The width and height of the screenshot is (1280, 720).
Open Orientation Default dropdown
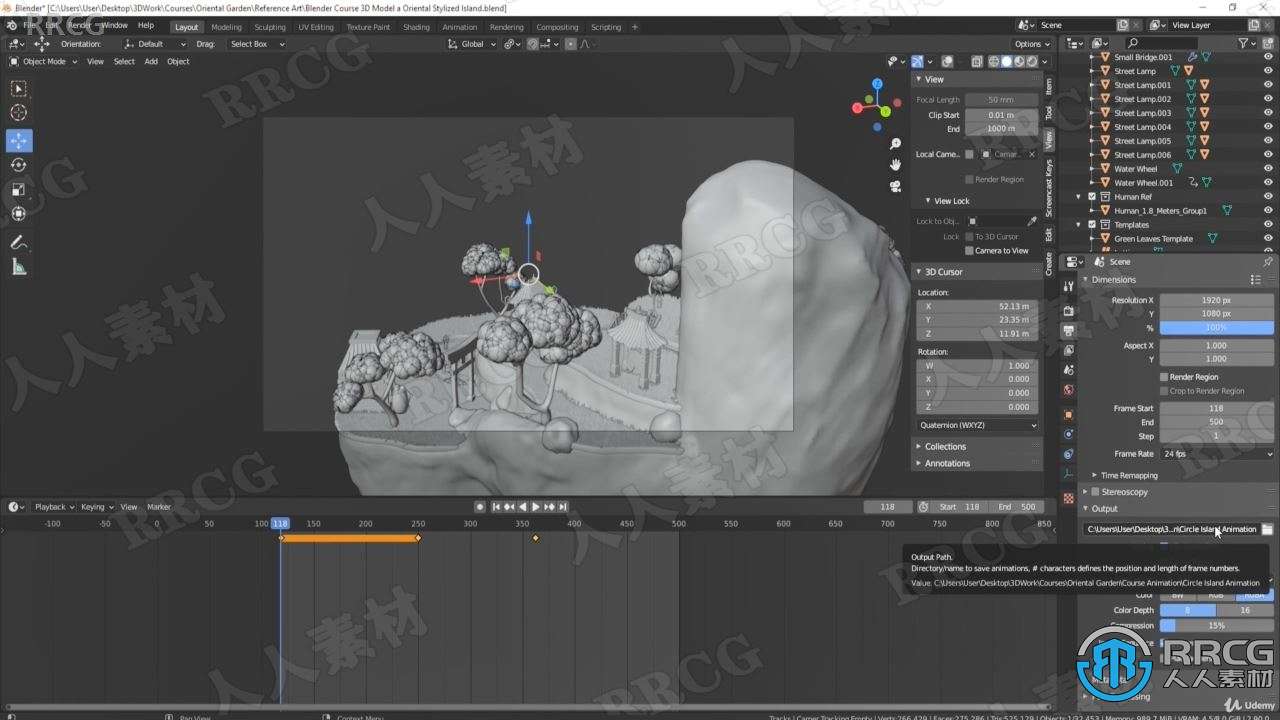point(155,44)
